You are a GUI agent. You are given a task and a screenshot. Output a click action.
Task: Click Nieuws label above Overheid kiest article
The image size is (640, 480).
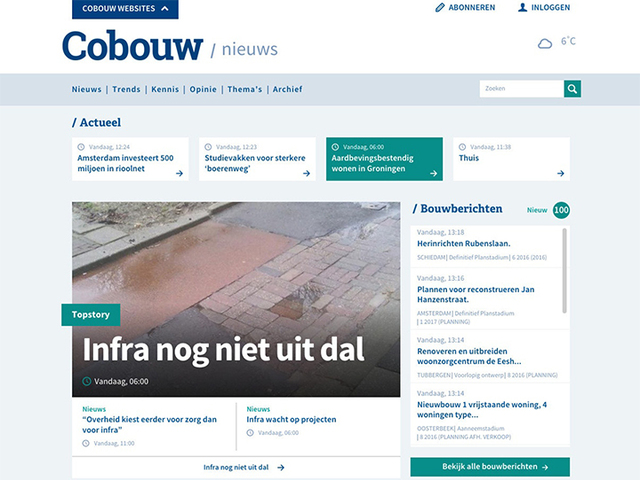[x=94, y=409]
